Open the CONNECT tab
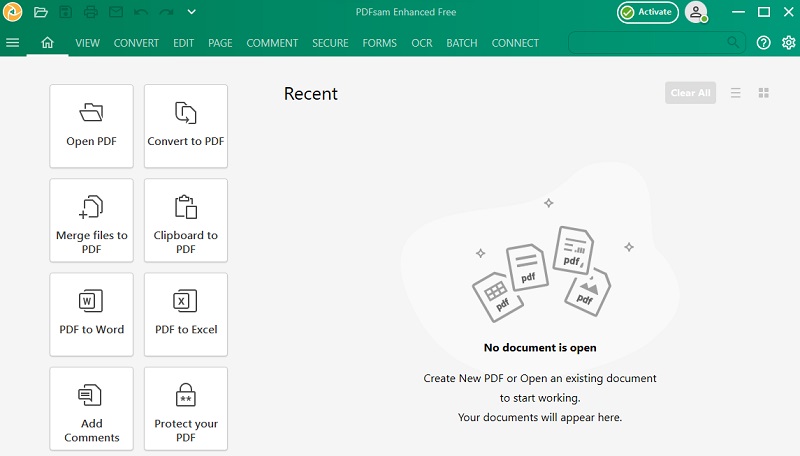This screenshot has height=456, width=800. 515,43
